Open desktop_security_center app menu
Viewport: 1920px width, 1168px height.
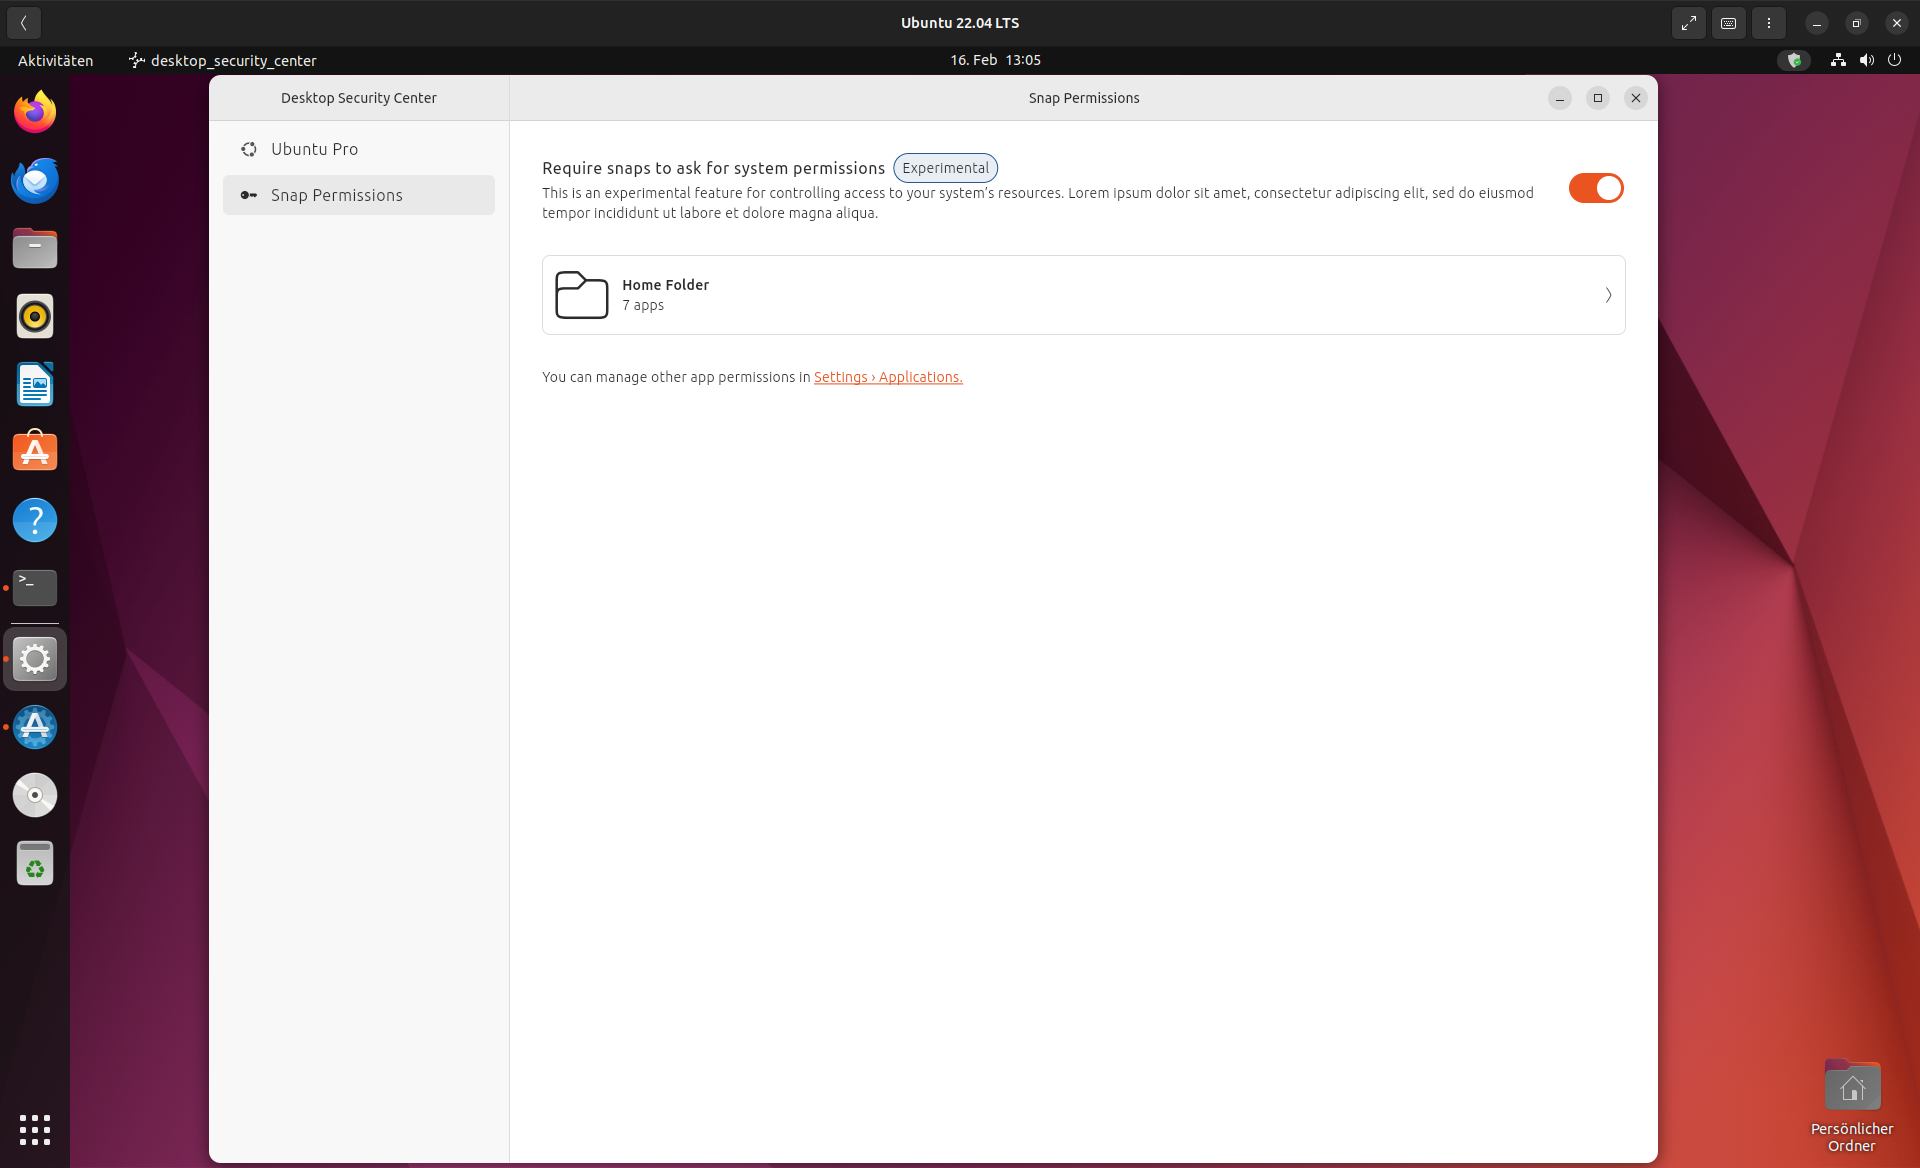223,60
